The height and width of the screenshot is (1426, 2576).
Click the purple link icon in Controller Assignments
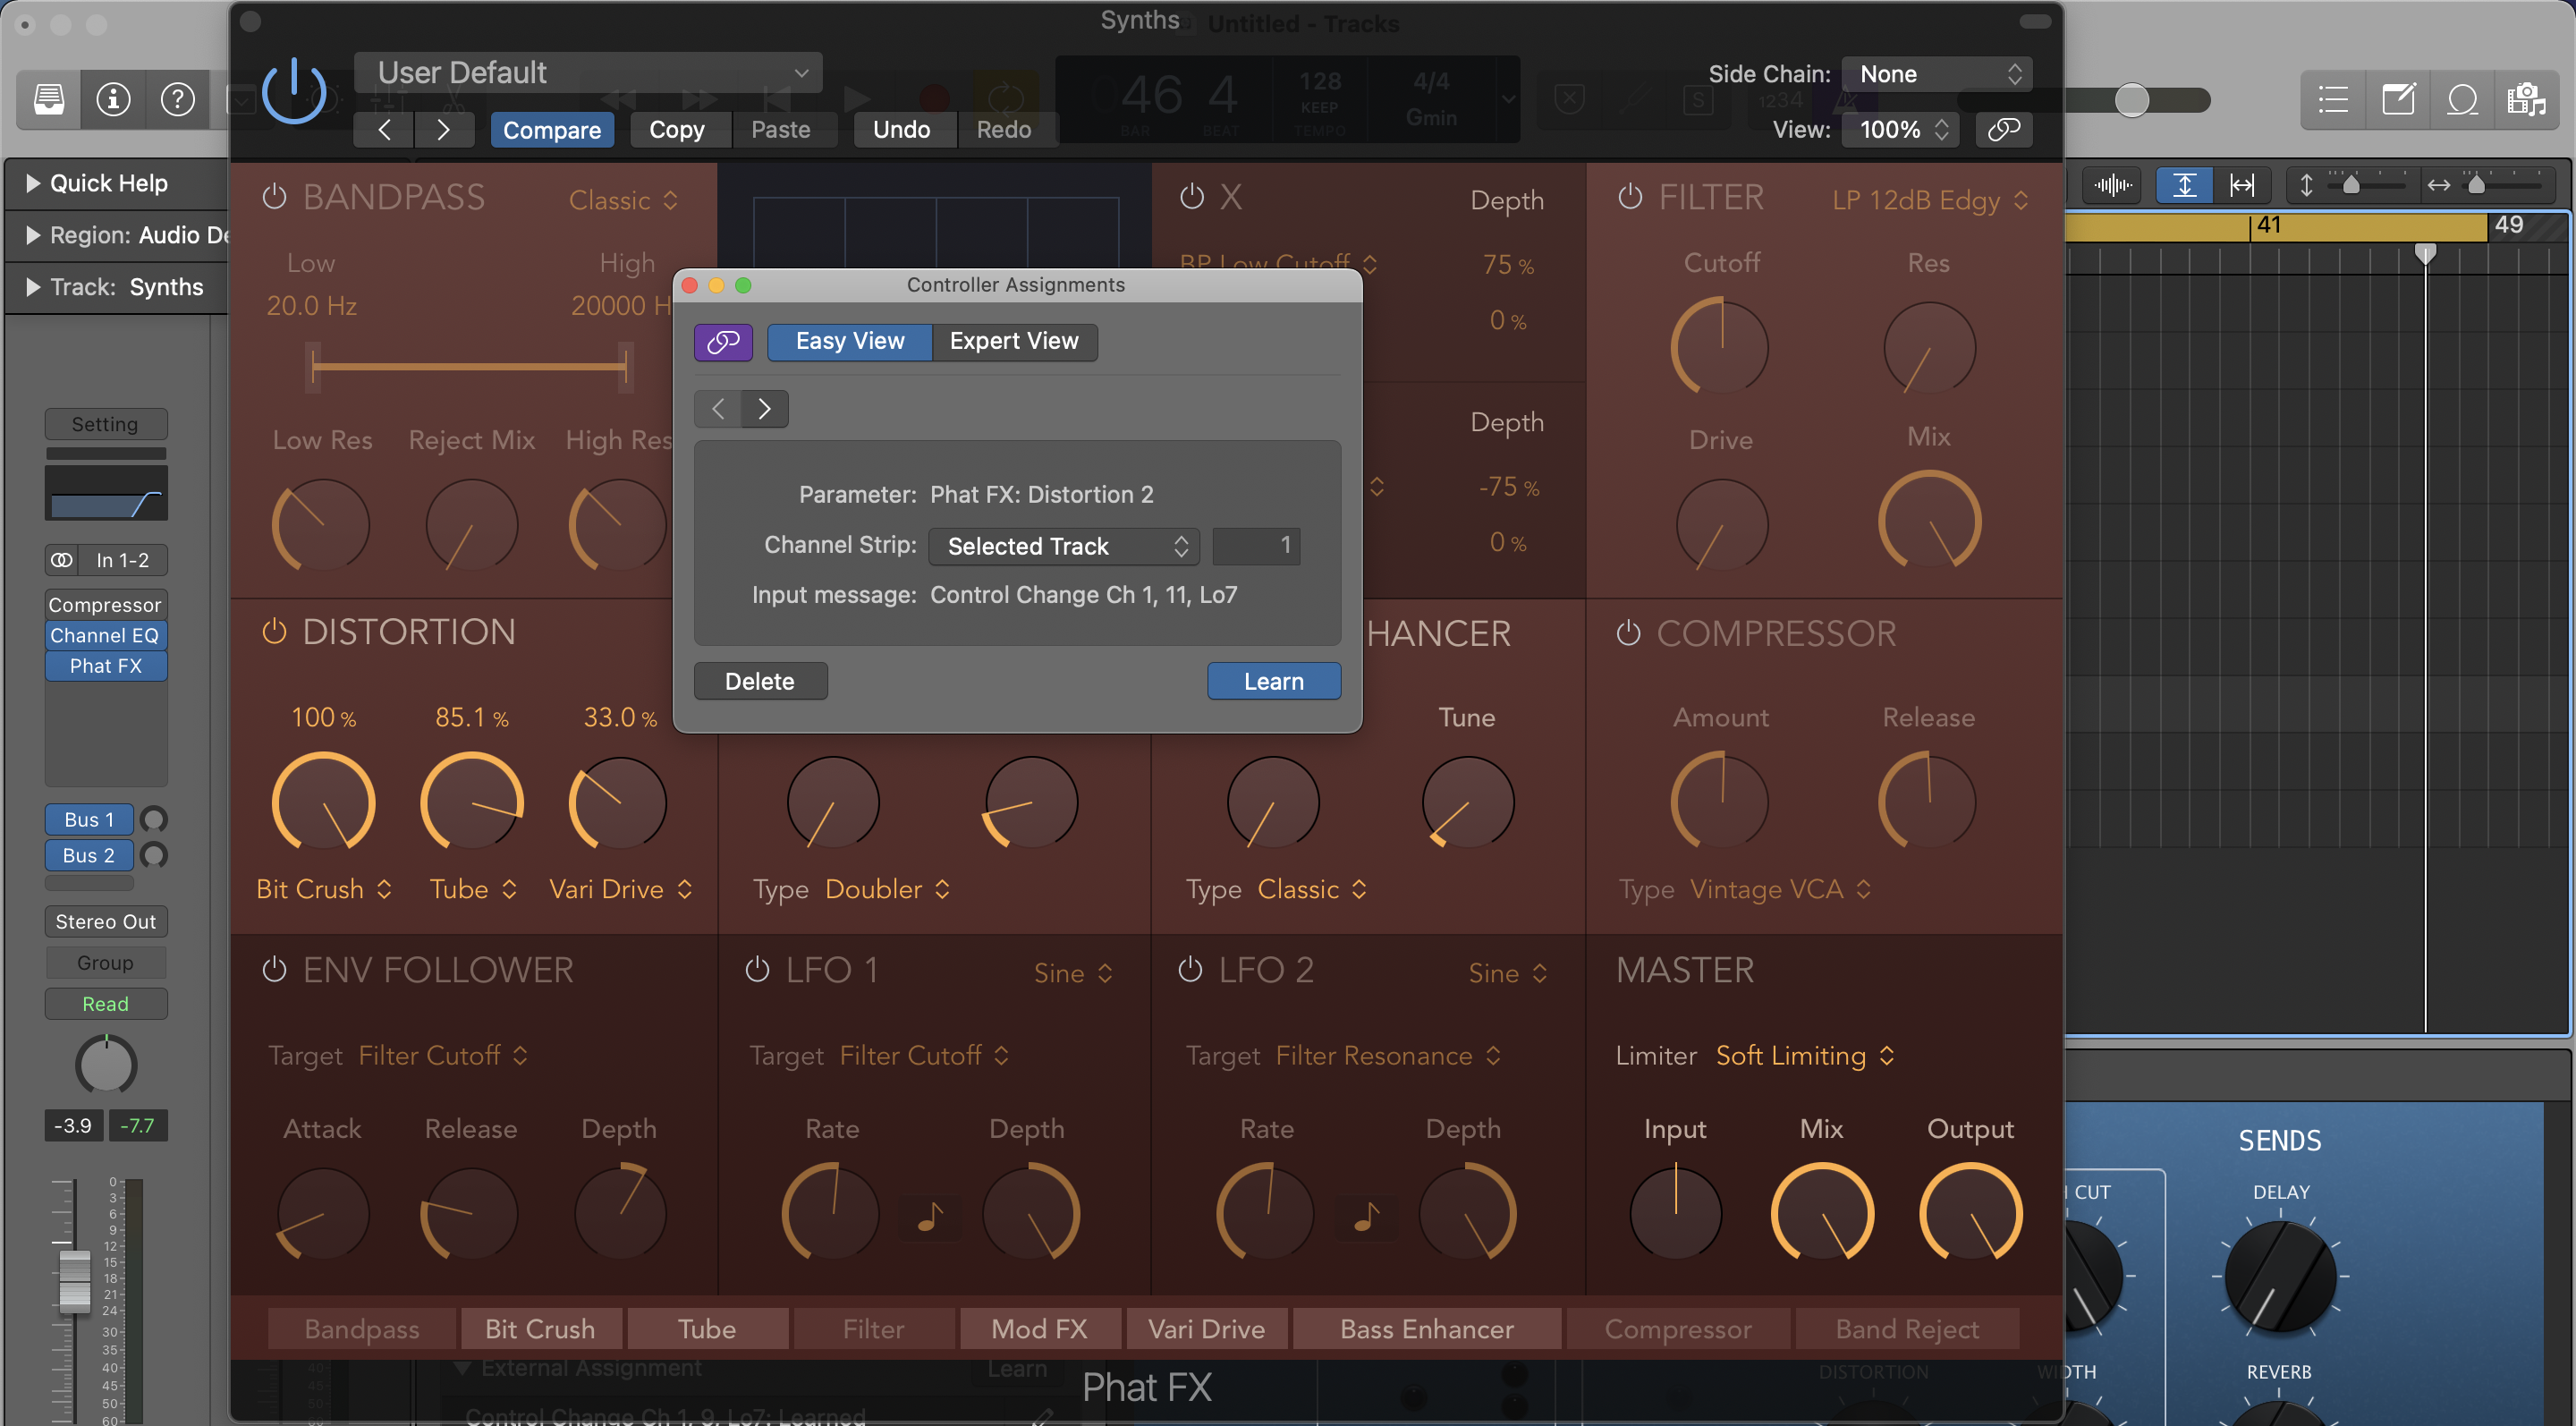(x=723, y=342)
